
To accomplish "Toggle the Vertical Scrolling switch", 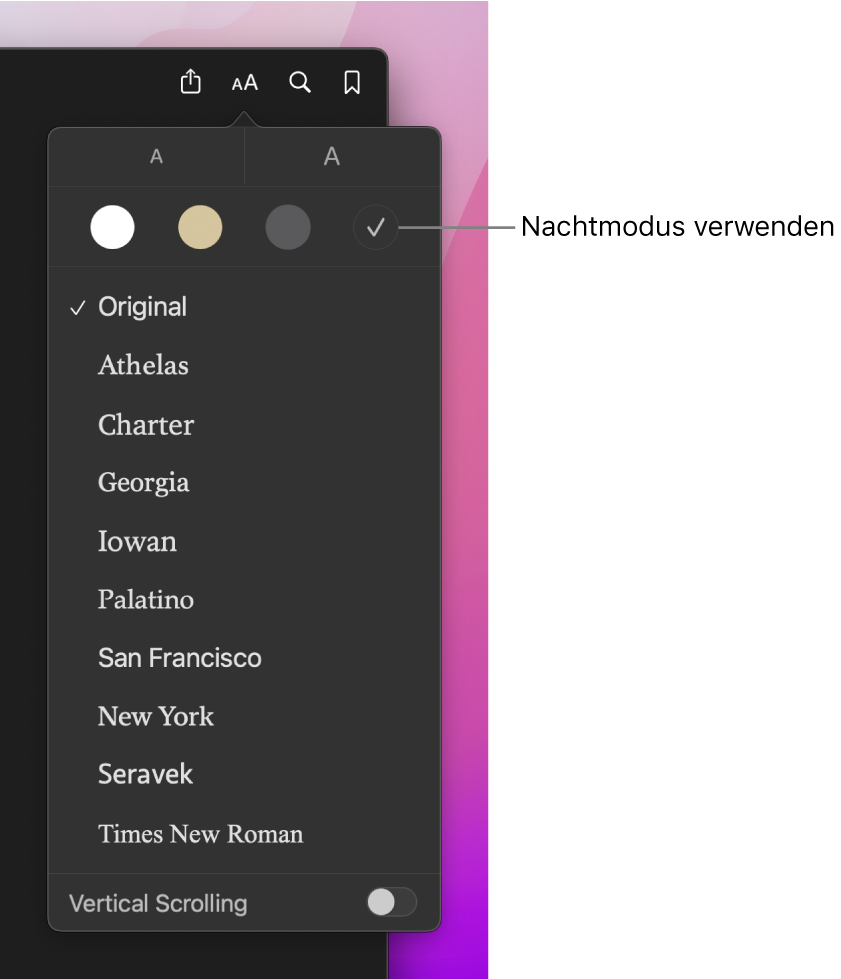I will tap(391, 902).
